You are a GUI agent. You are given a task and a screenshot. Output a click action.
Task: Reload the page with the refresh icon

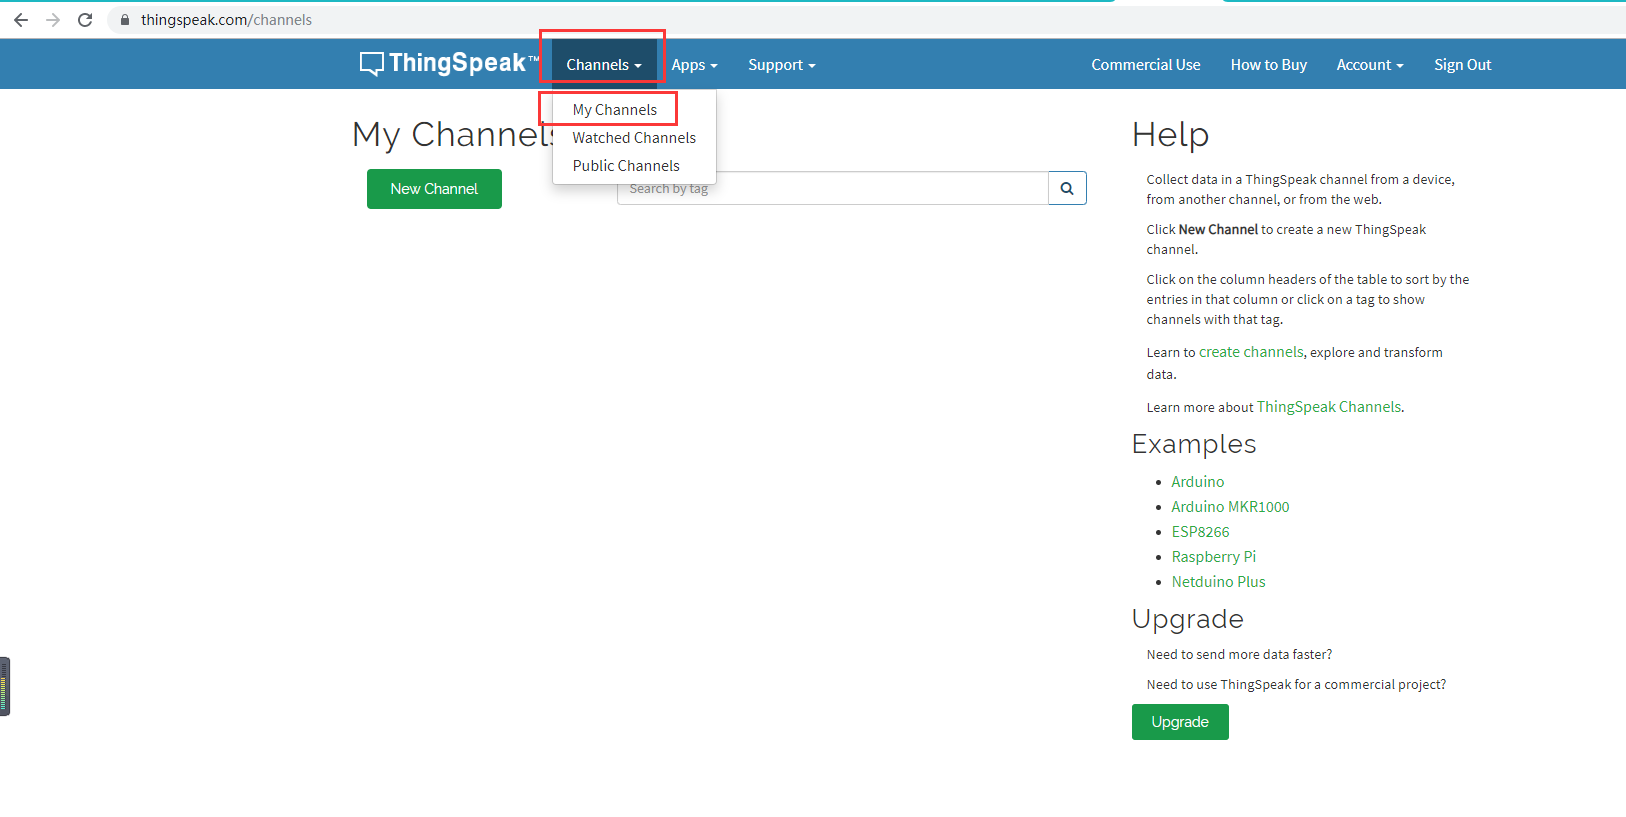pyautogui.click(x=85, y=20)
